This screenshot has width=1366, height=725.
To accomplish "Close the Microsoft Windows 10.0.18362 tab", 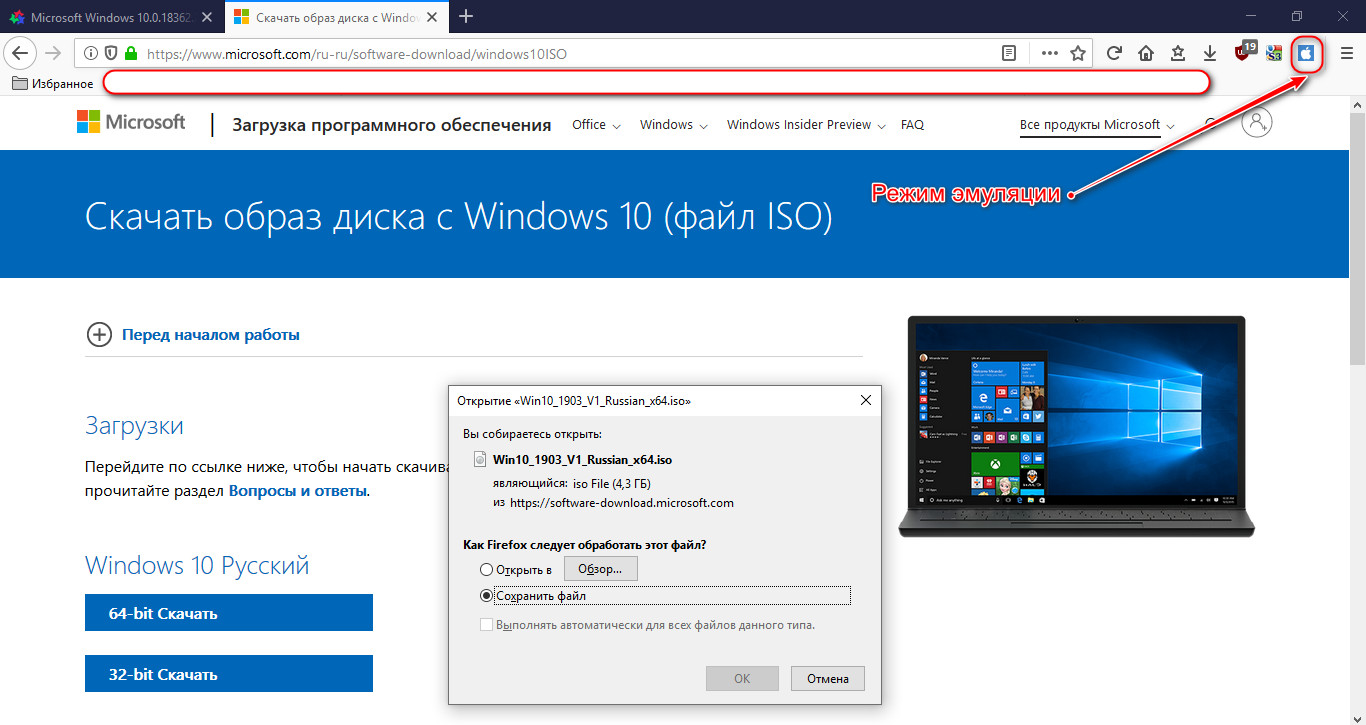I will pos(209,17).
